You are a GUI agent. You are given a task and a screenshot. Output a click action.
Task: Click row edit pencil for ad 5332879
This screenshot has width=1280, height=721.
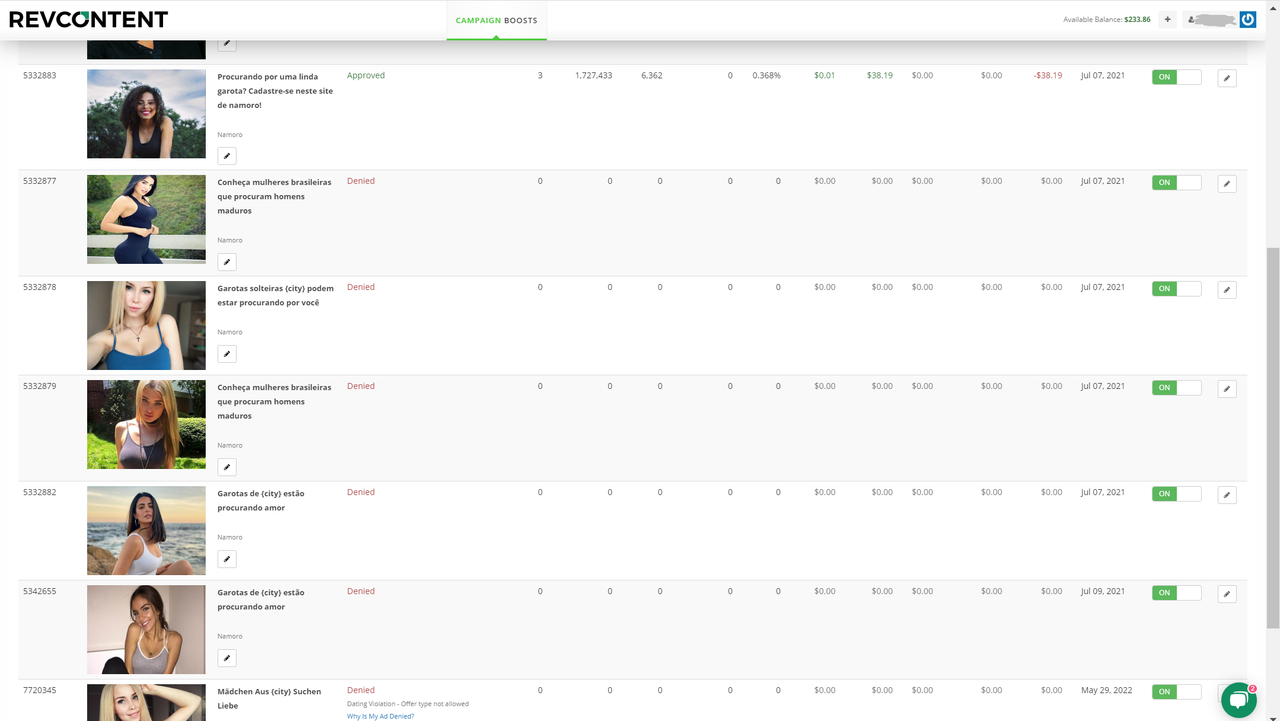[1227, 389]
